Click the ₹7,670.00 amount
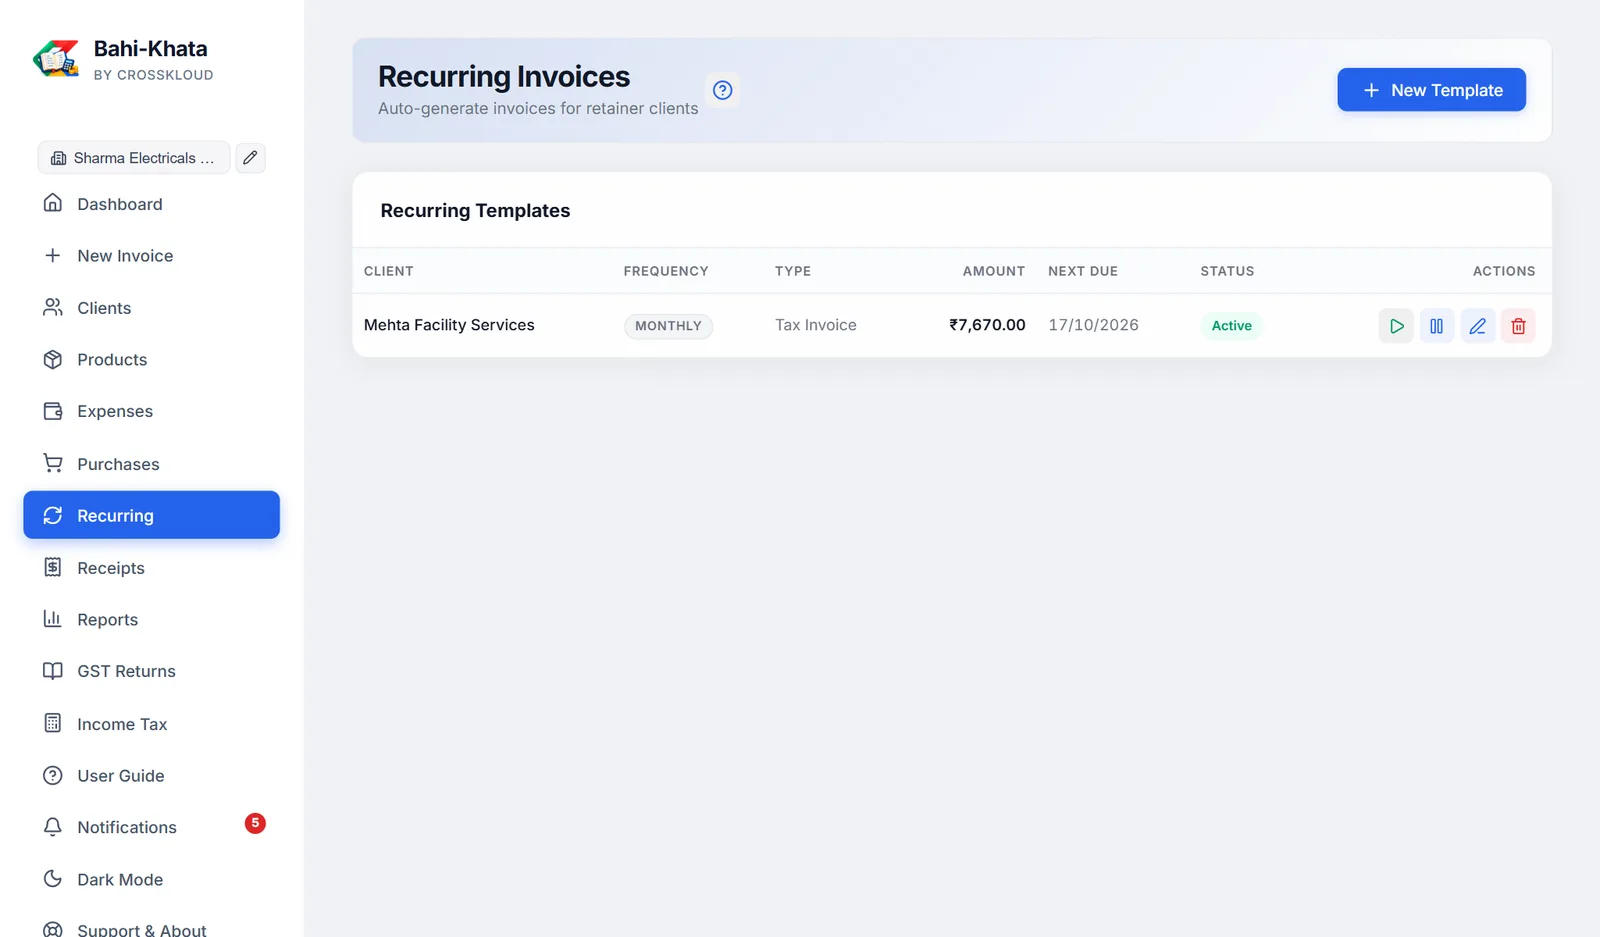The width and height of the screenshot is (1600, 937). click(987, 325)
